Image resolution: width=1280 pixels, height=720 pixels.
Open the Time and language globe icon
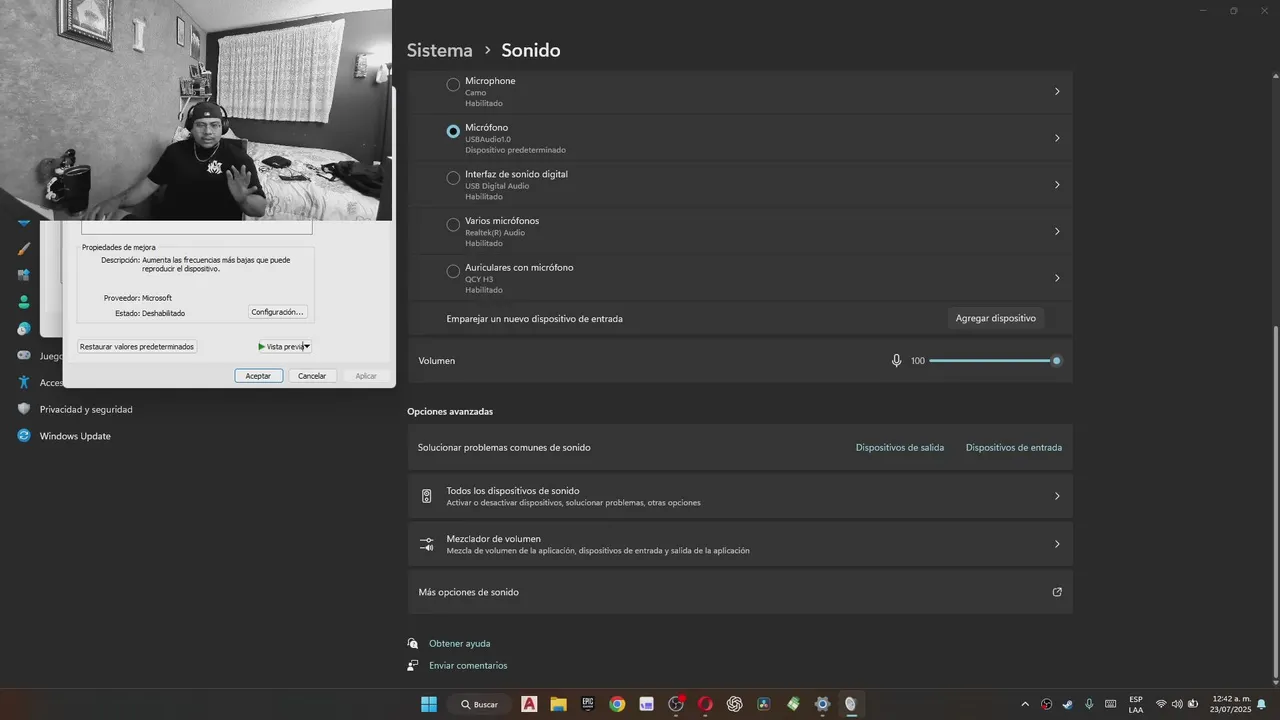(x=24, y=328)
